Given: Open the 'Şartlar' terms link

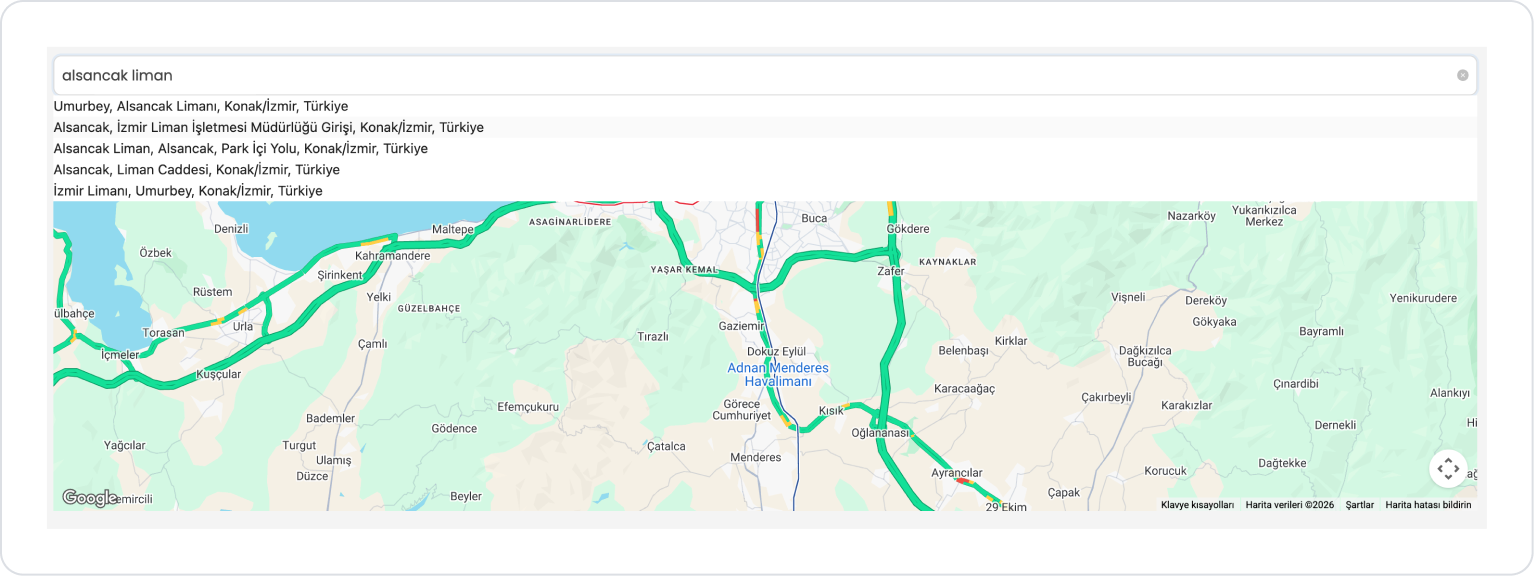Looking at the screenshot, I should tap(1359, 505).
